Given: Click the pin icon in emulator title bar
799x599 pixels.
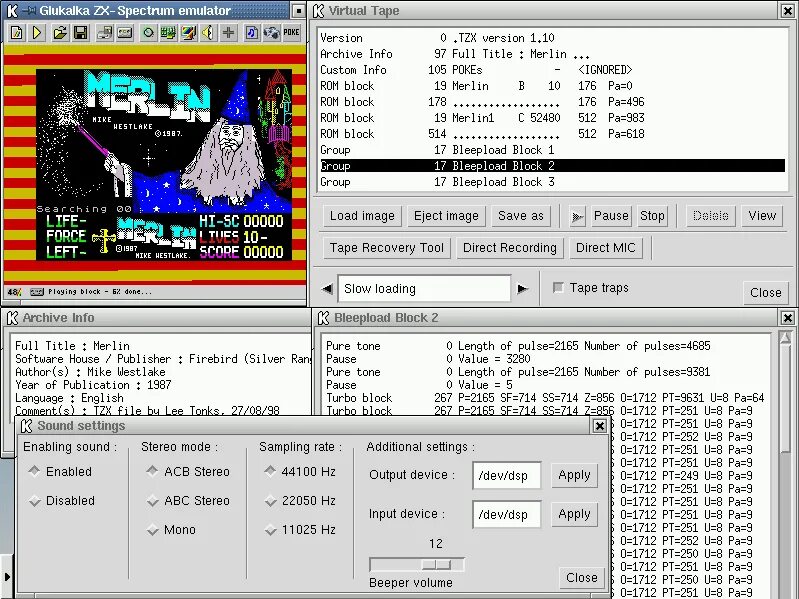Looking at the screenshot, I should point(29,11).
